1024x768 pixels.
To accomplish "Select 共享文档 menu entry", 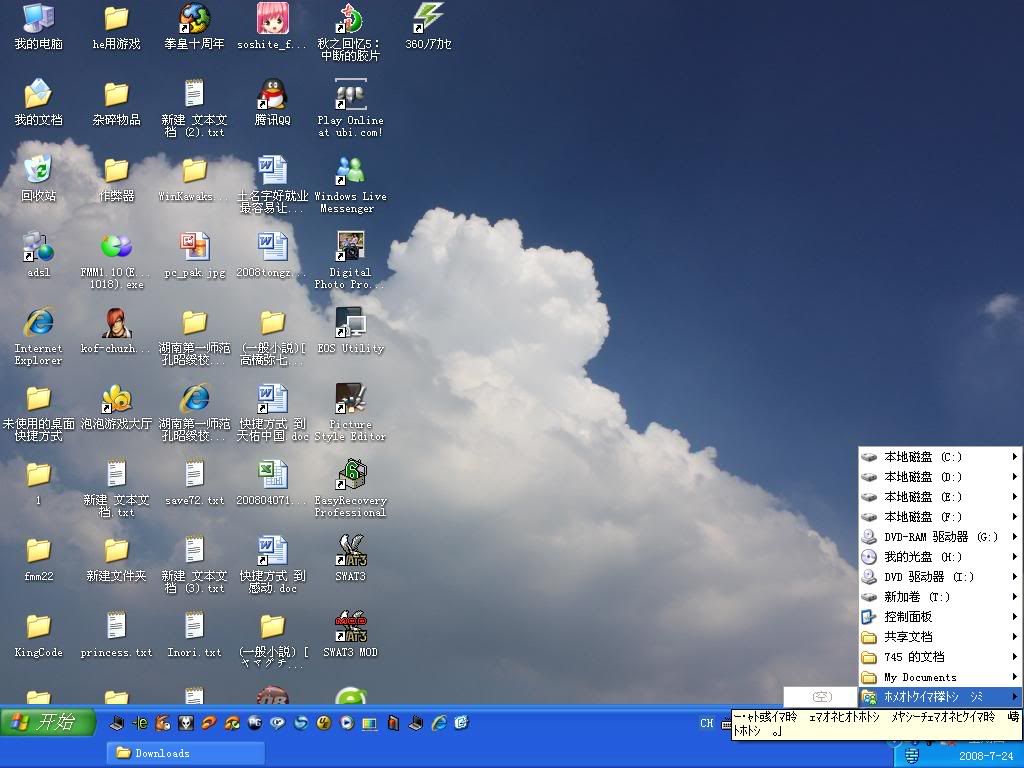I will tap(908, 637).
